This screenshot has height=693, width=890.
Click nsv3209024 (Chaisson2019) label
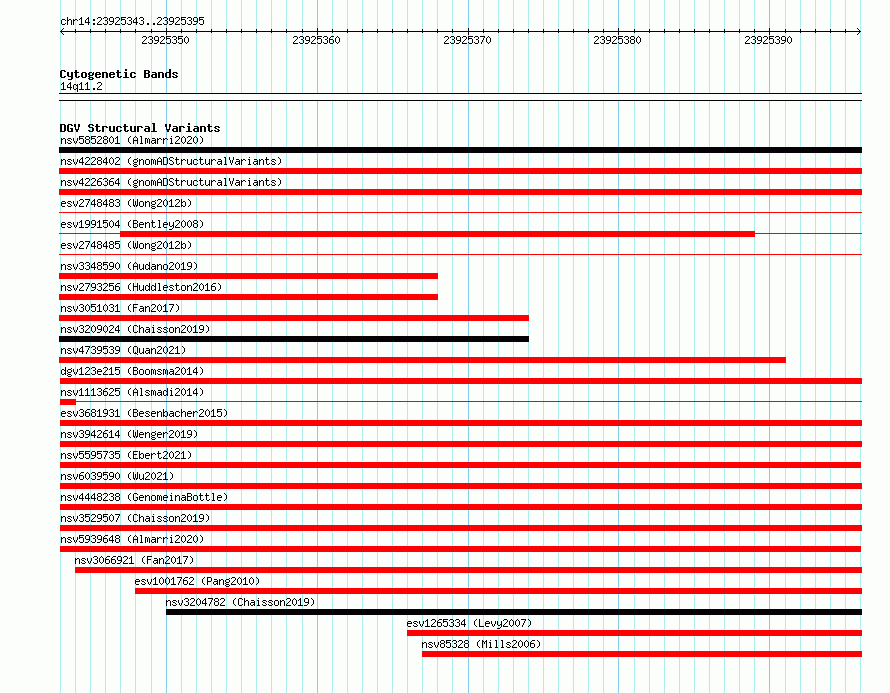point(135,329)
